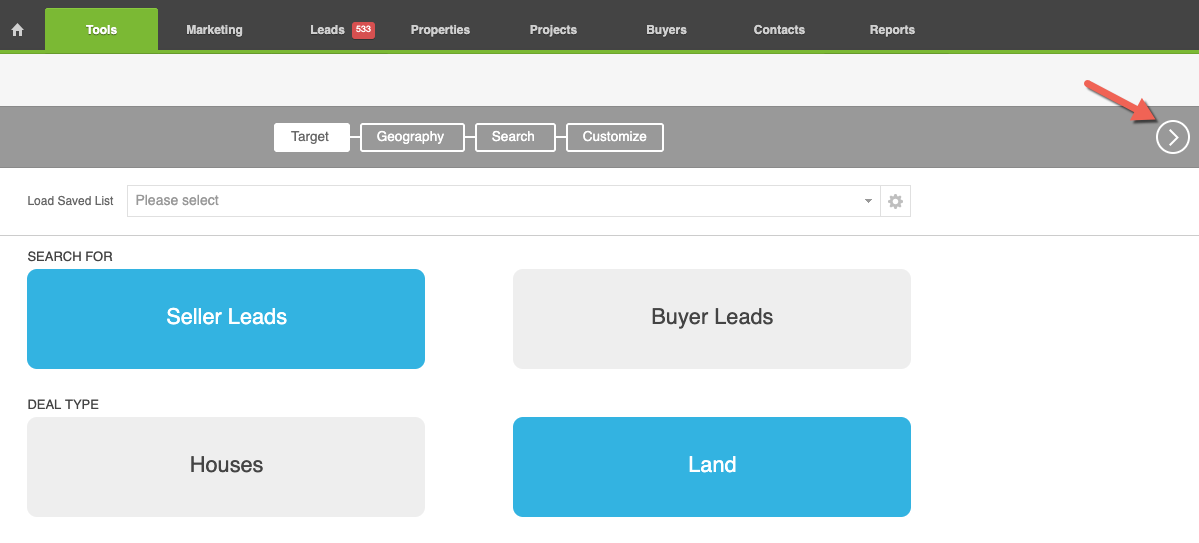View the Reports section
Image resolution: width=1199 pixels, height=543 pixels.
892,30
